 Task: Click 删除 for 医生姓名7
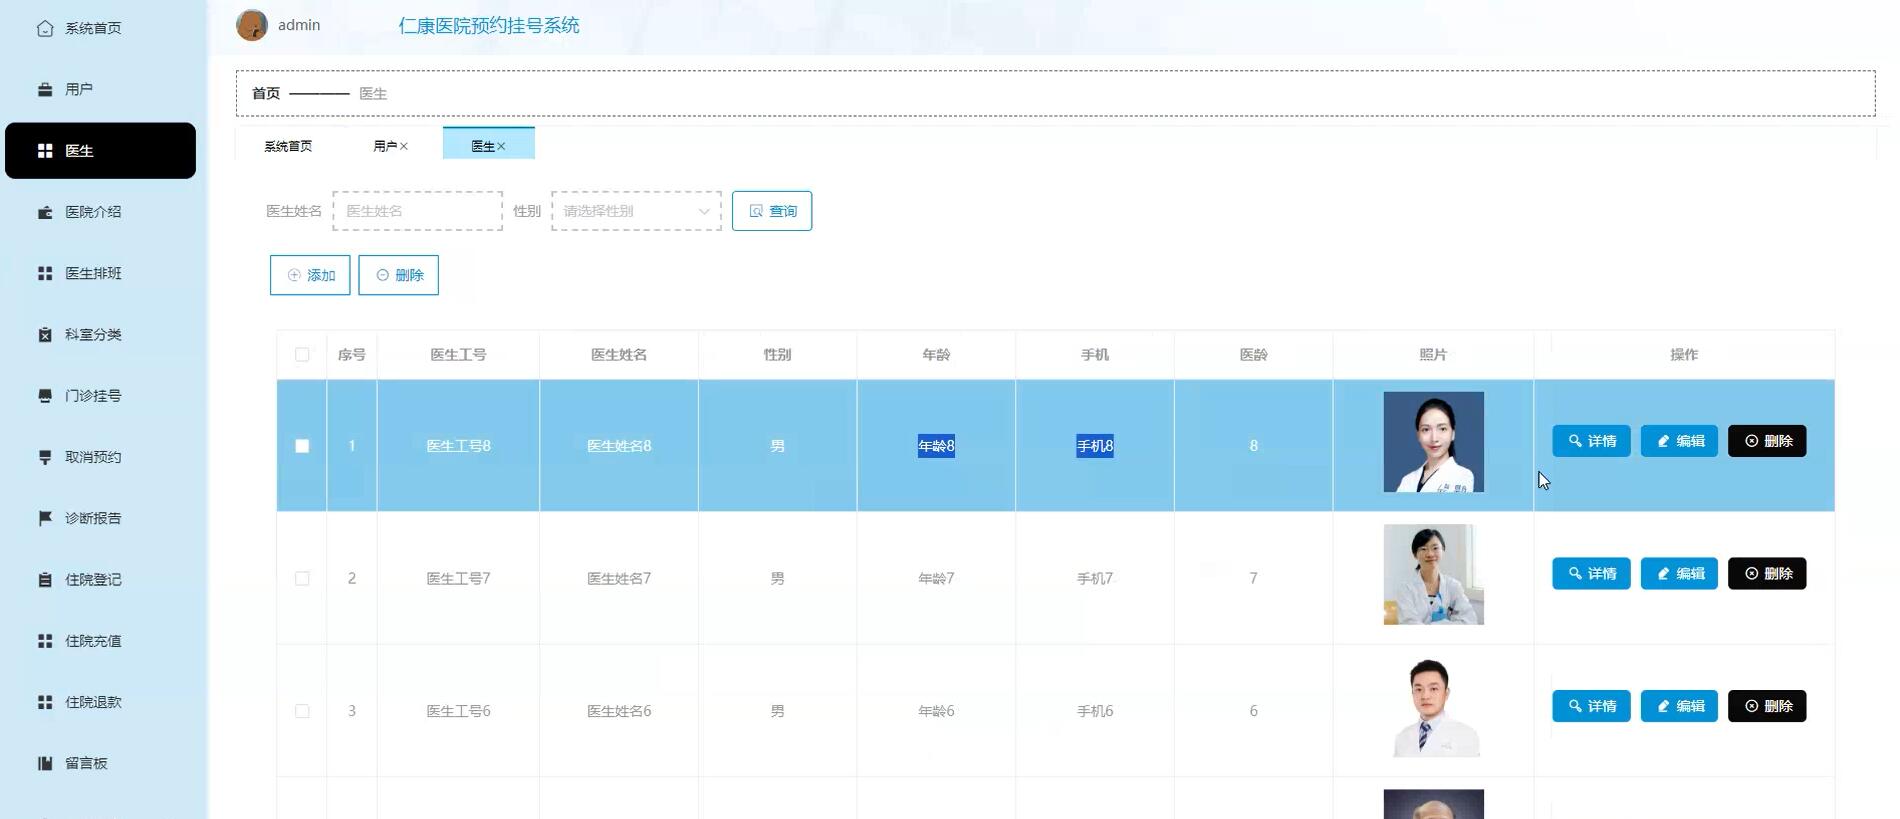click(x=1767, y=574)
